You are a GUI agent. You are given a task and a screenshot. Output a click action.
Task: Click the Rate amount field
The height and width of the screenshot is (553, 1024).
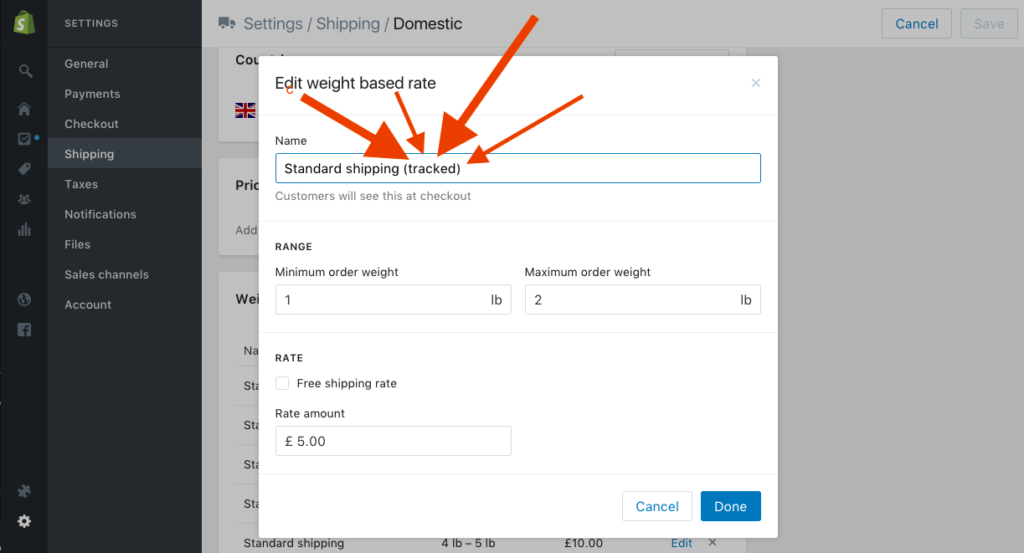coord(392,441)
